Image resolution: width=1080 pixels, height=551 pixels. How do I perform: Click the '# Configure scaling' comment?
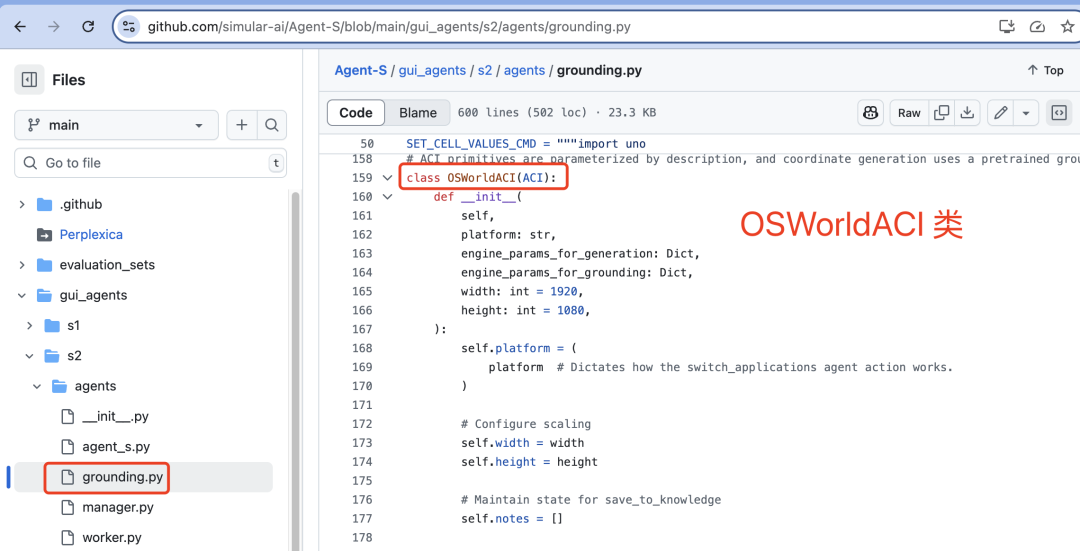coord(526,424)
